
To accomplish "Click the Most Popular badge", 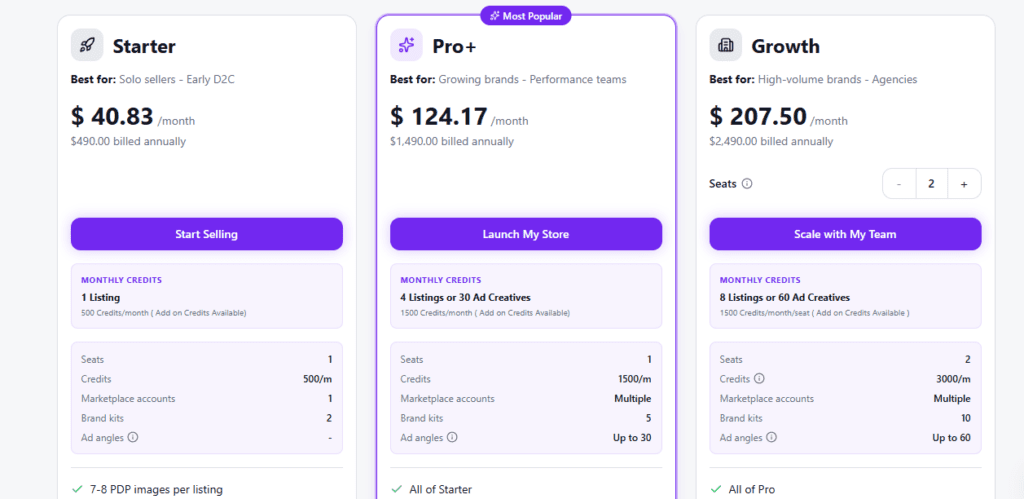I will [x=526, y=15].
